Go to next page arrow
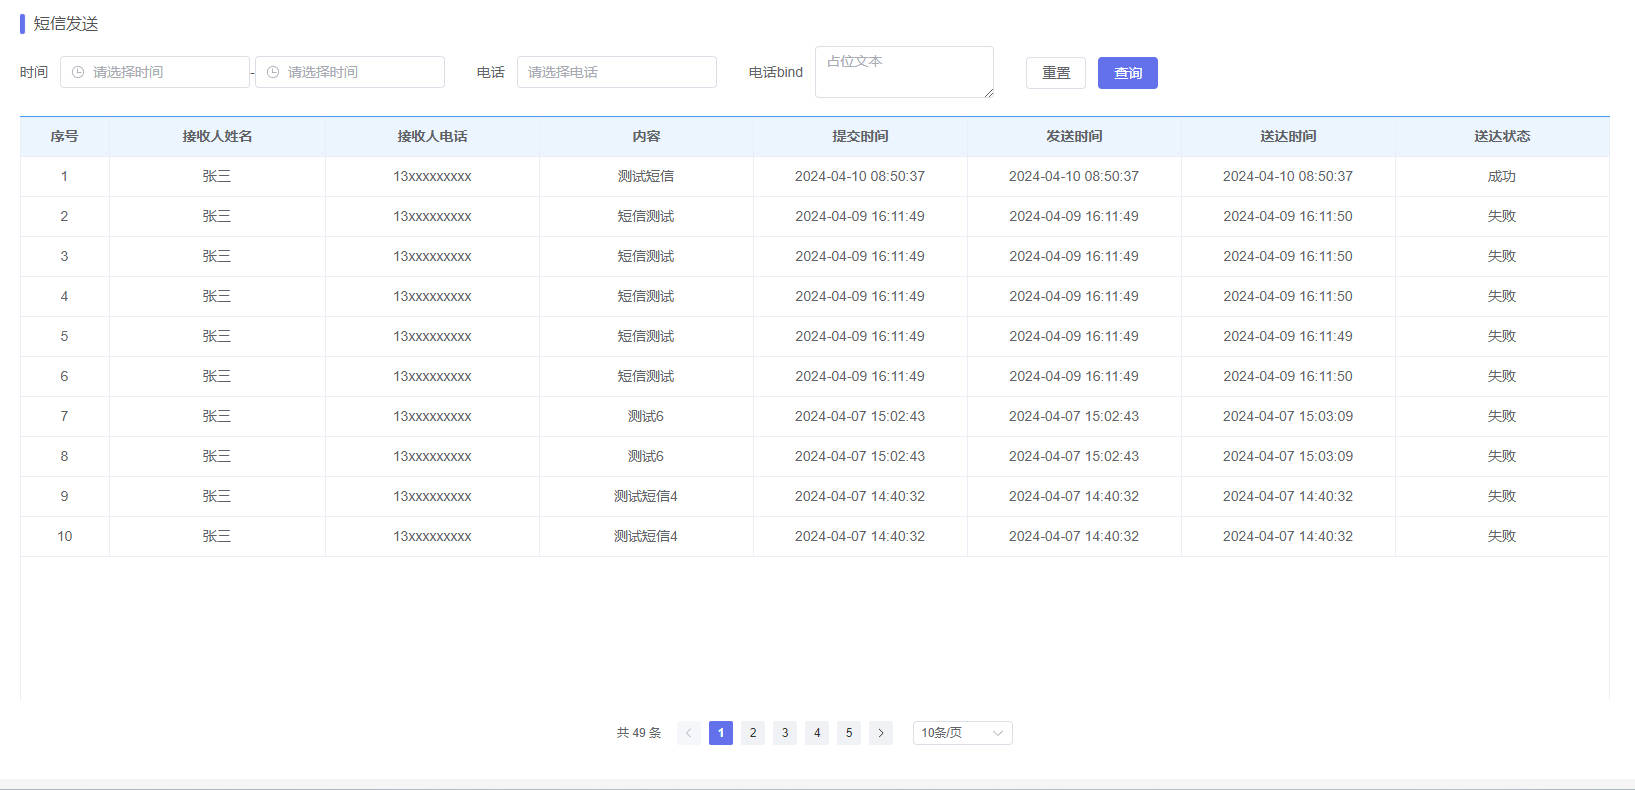 [x=881, y=733]
